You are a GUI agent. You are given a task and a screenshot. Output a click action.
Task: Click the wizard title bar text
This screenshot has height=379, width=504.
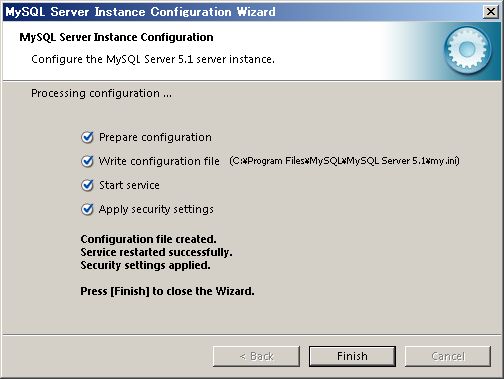(141, 12)
